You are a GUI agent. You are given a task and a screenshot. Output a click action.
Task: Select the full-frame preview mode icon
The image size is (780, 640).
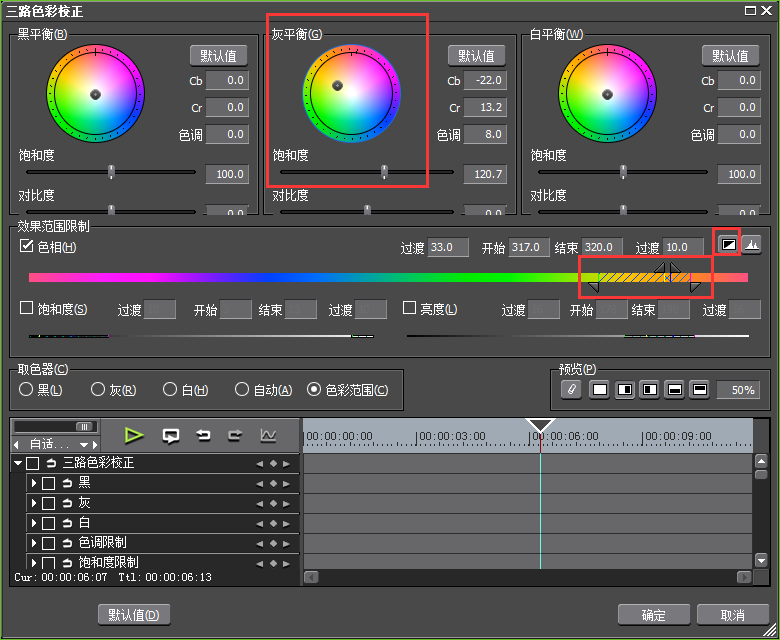pyautogui.click(x=600, y=390)
